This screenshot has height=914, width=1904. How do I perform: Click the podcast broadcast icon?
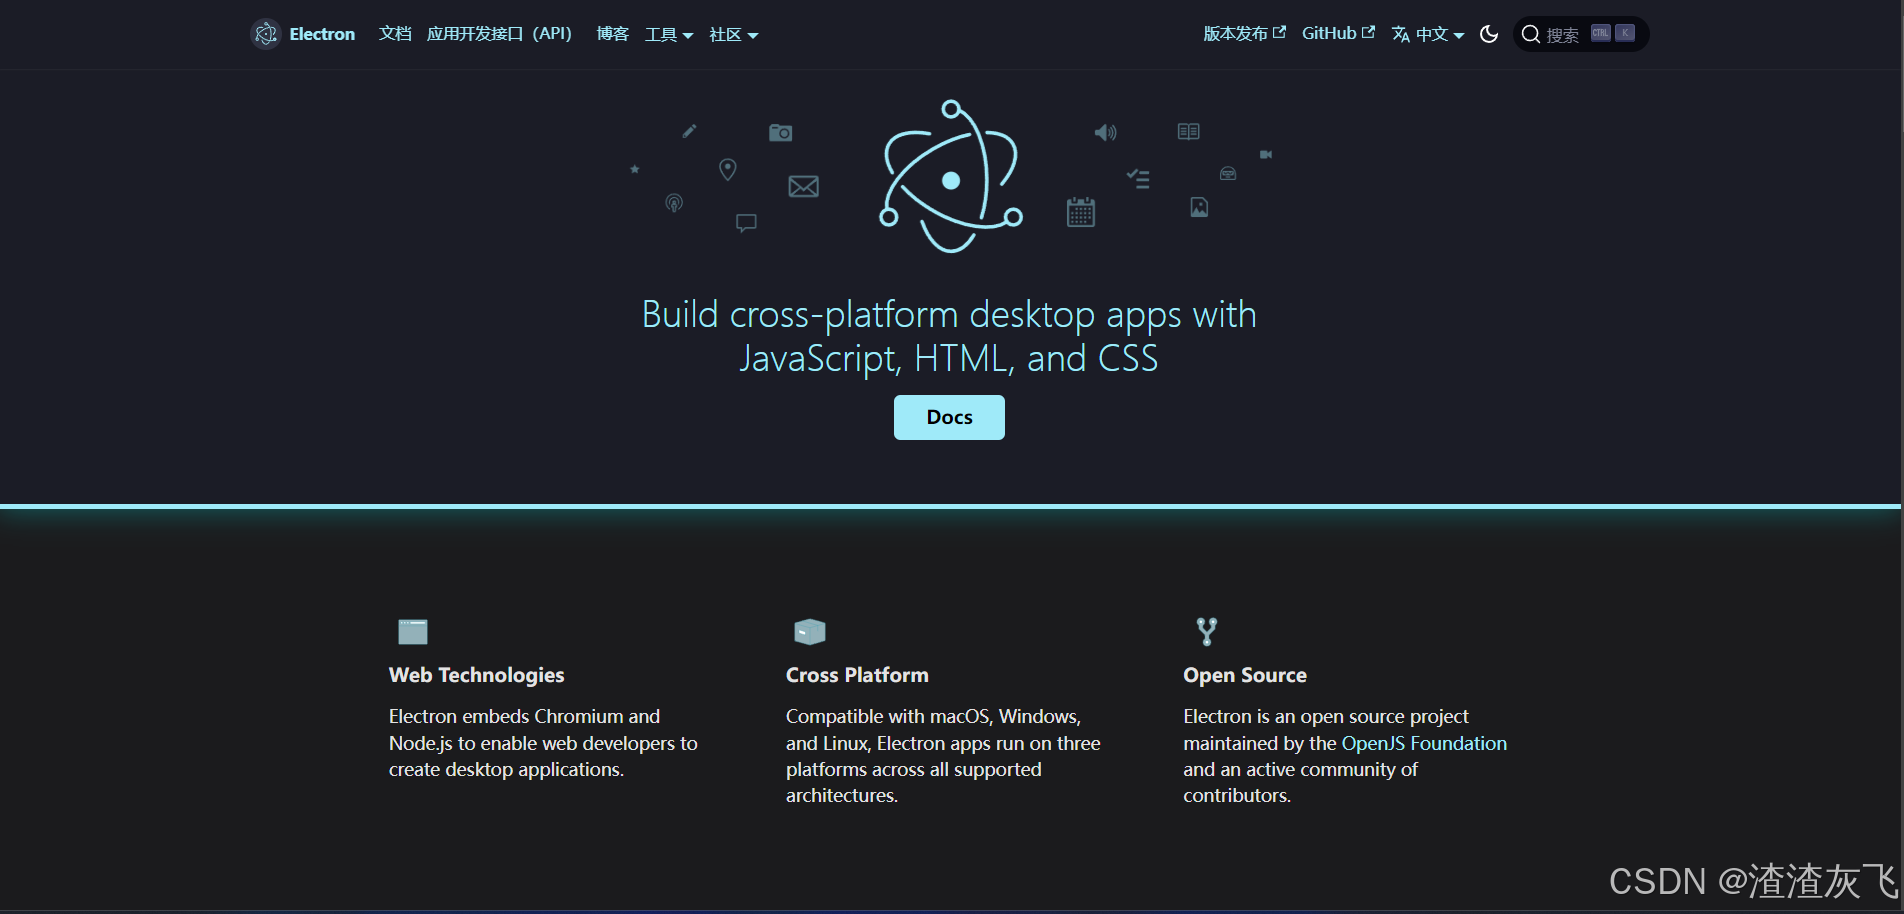674,204
